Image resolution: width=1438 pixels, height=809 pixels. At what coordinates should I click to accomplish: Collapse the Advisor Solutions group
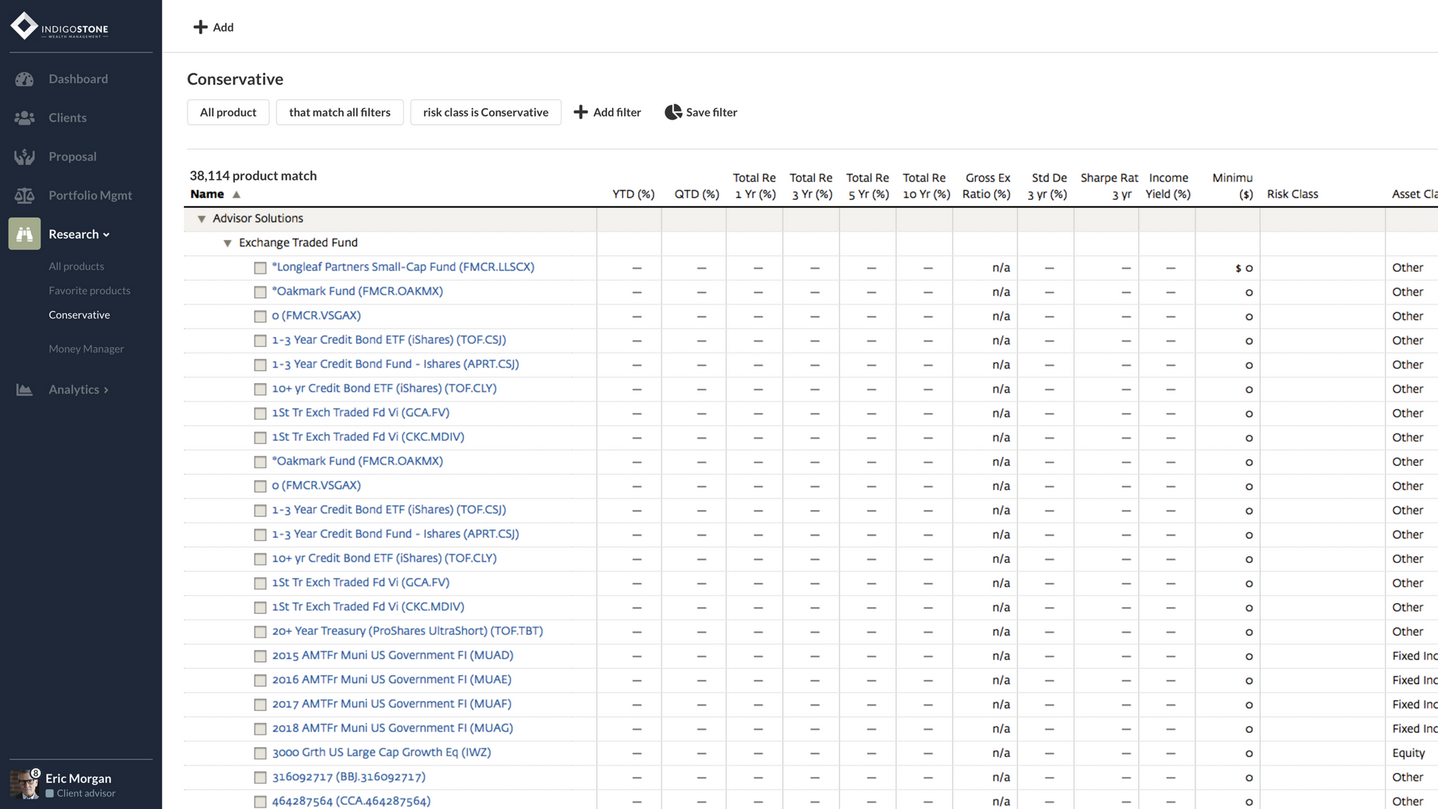(201, 219)
